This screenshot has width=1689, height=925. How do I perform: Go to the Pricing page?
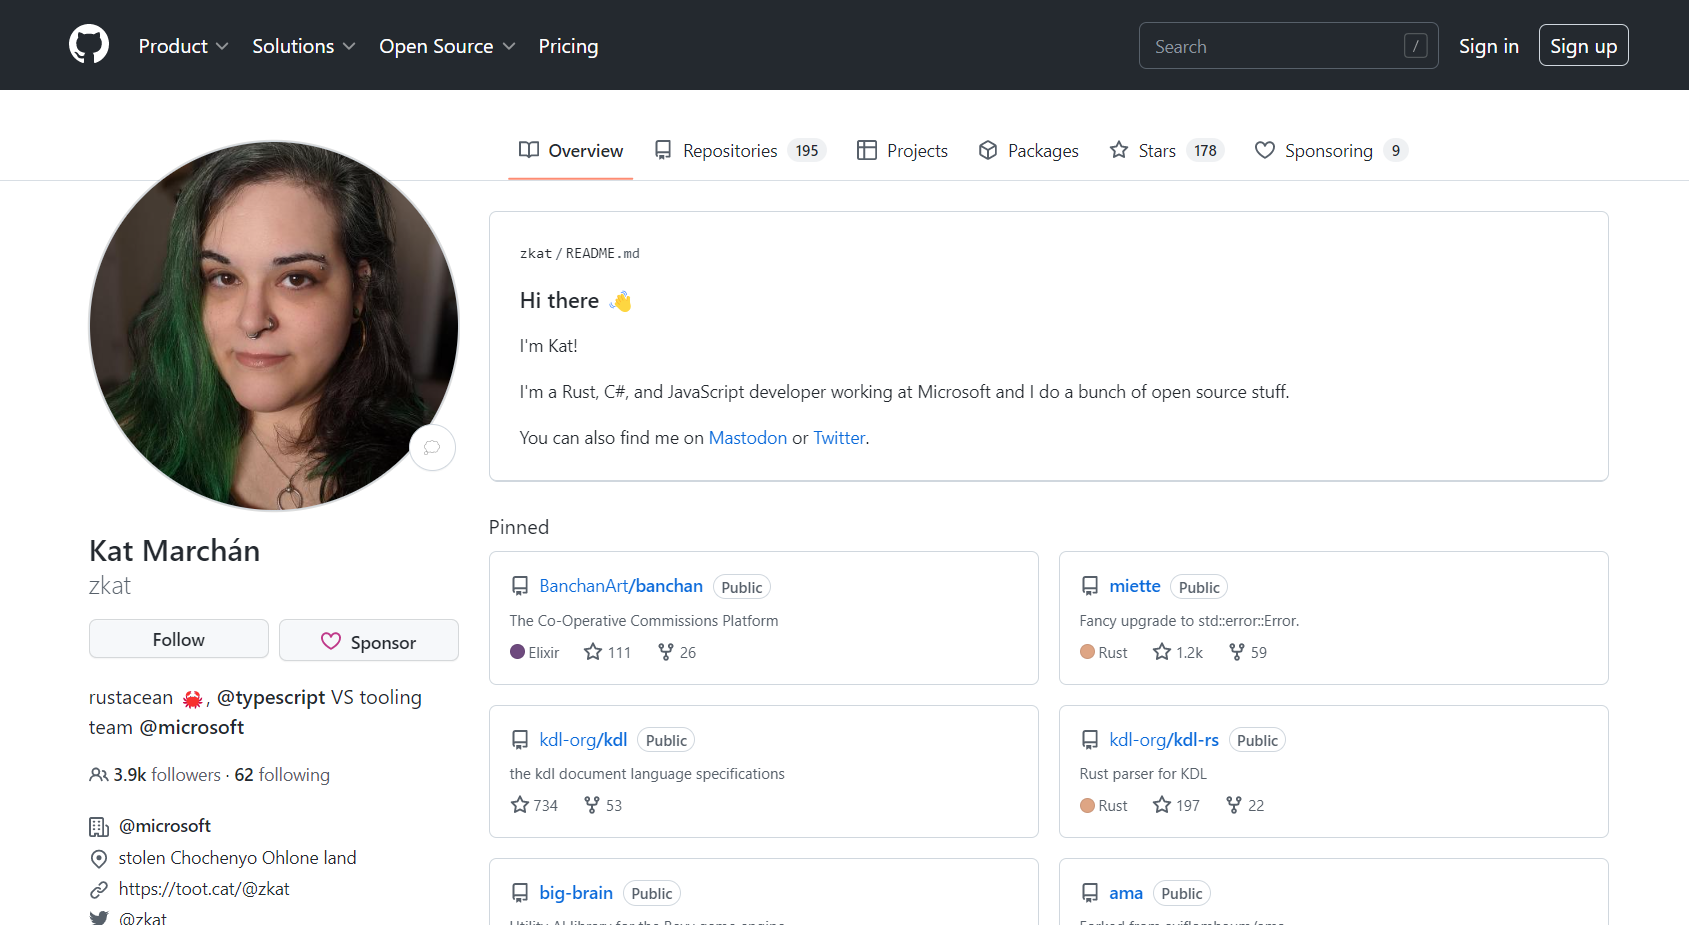568,46
